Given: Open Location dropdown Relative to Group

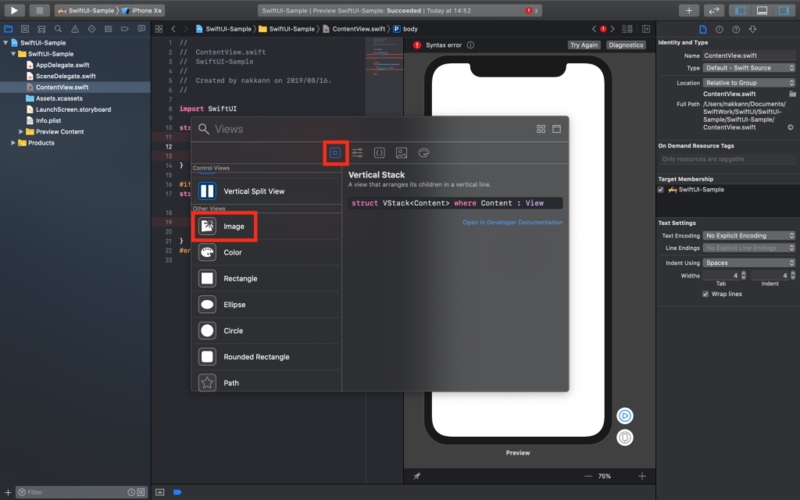Looking at the screenshot, I should click(x=749, y=83).
